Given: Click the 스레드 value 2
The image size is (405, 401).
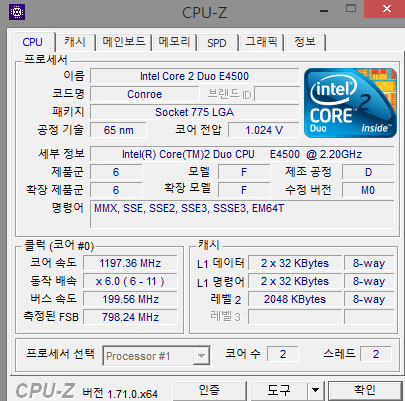Looking at the screenshot, I should (x=376, y=354).
